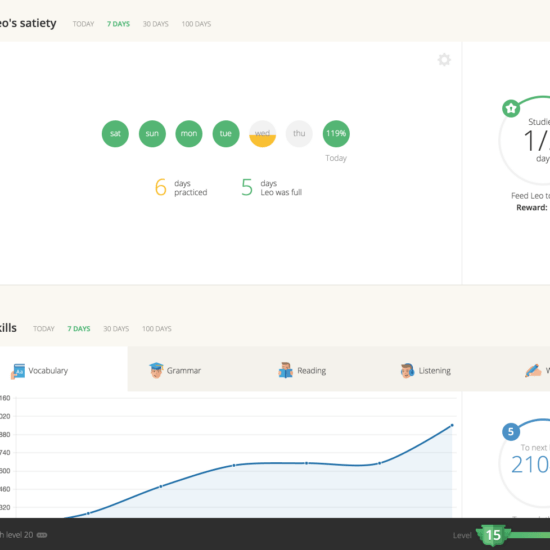
Task: Show skills for 7 DAYS
Action: [79, 329]
